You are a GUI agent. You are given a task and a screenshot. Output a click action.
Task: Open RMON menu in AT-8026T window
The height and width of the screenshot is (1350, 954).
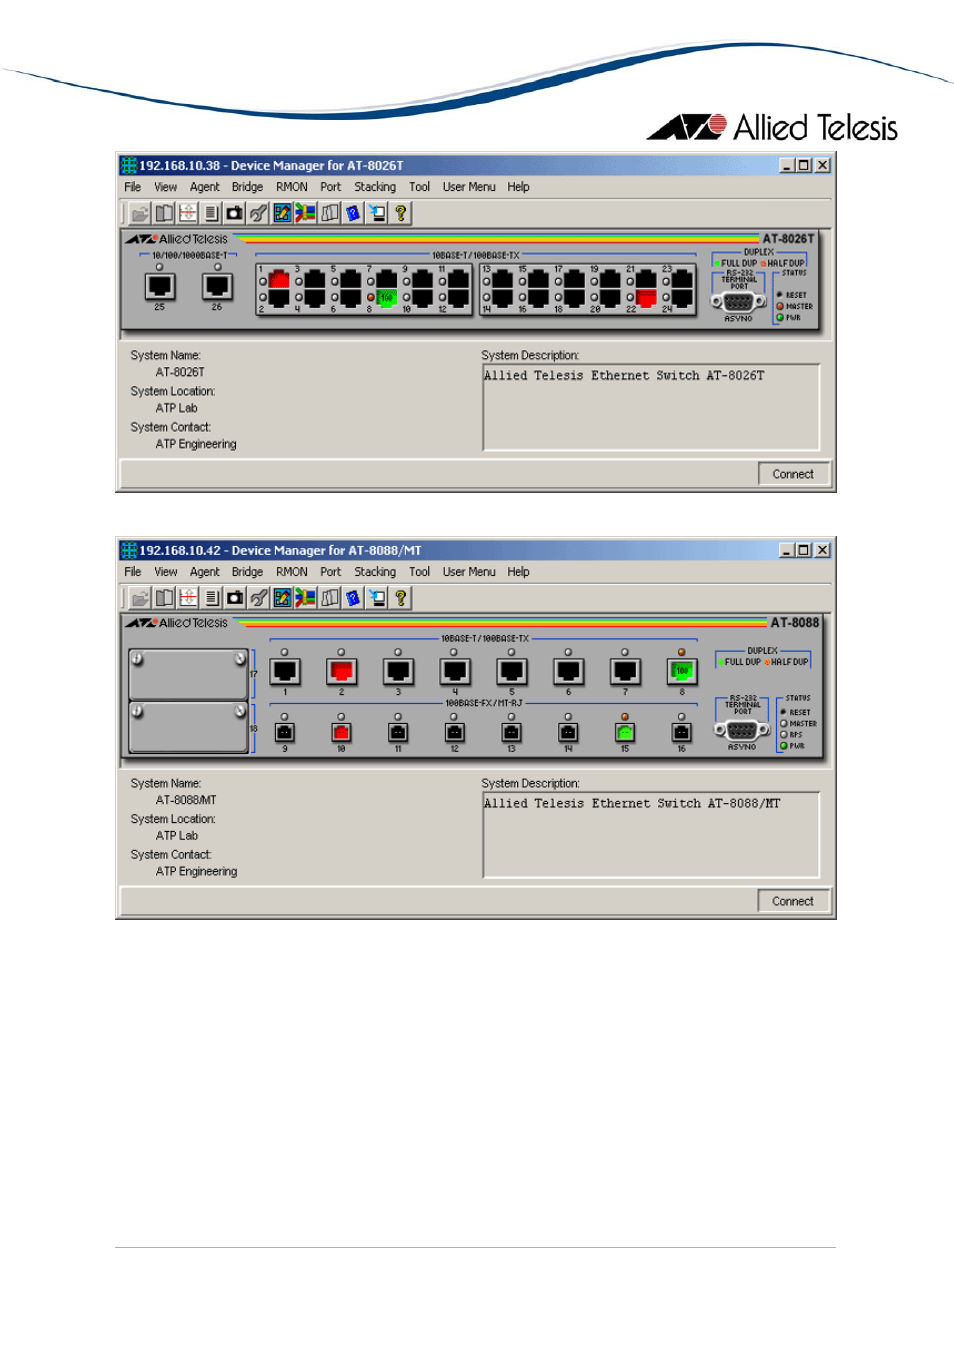[292, 187]
